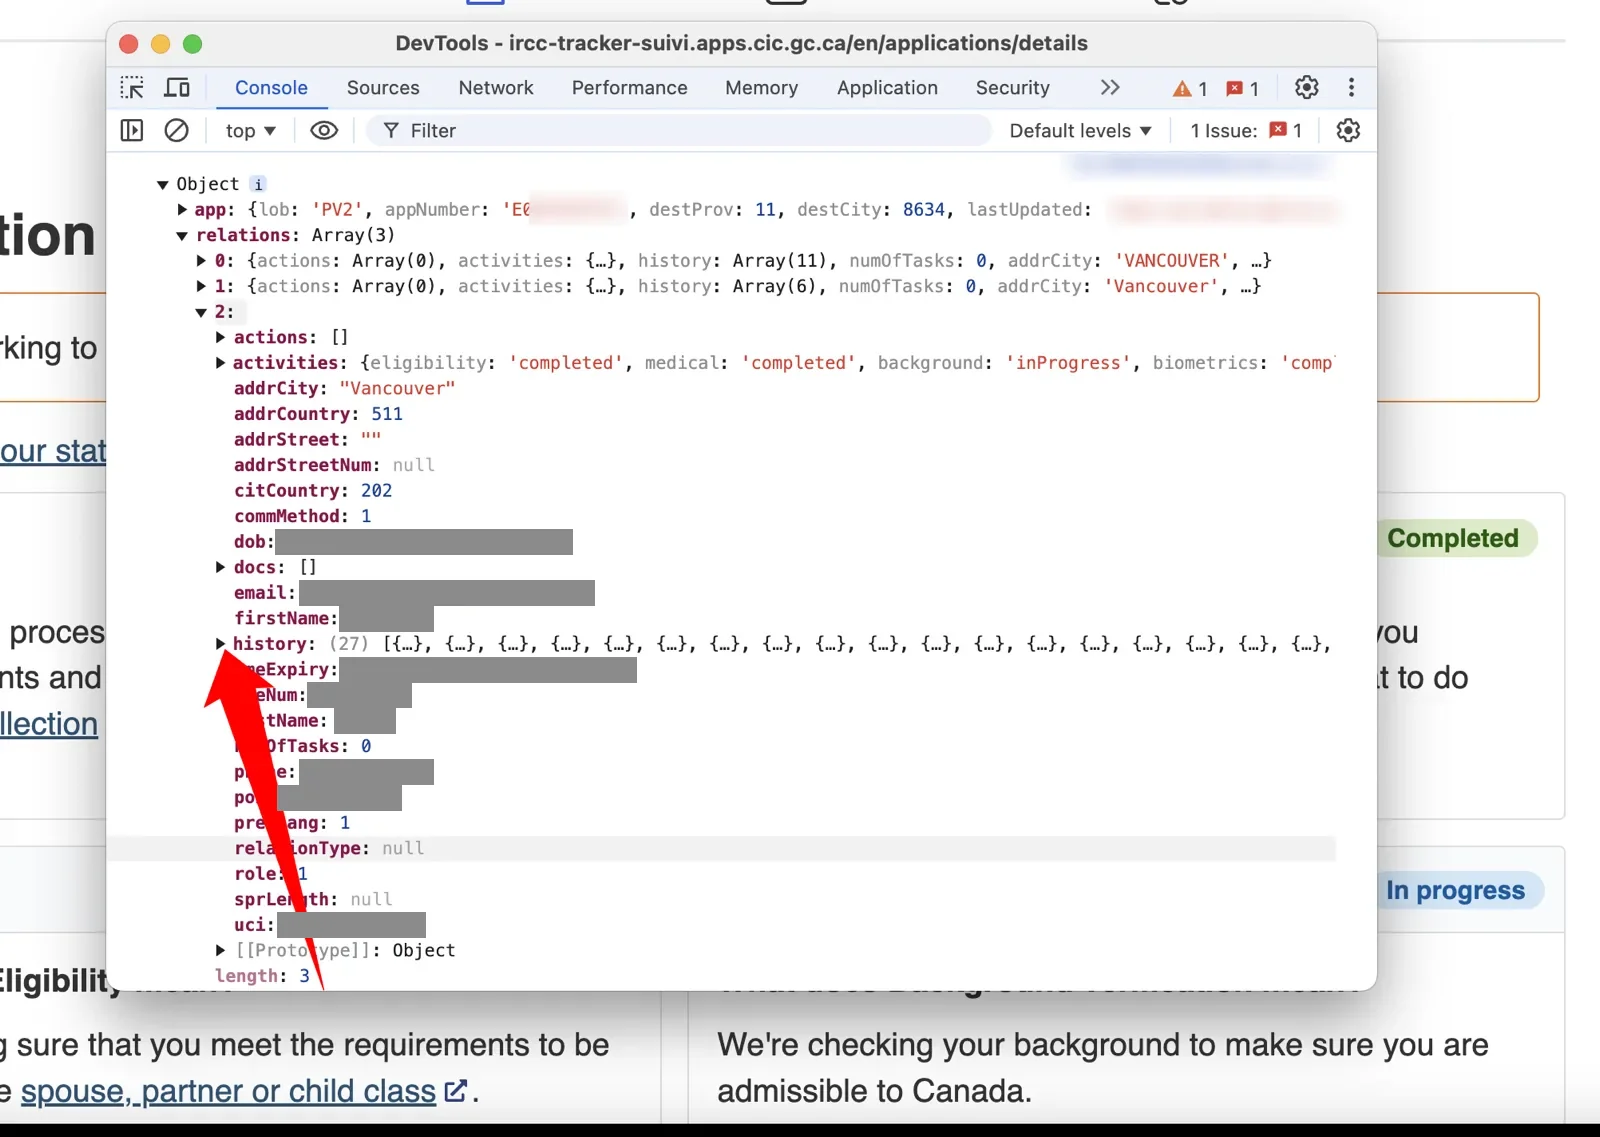This screenshot has width=1600, height=1137.
Task: Show more DevTools tabs chevron
Action: (x=1110, y=88)
